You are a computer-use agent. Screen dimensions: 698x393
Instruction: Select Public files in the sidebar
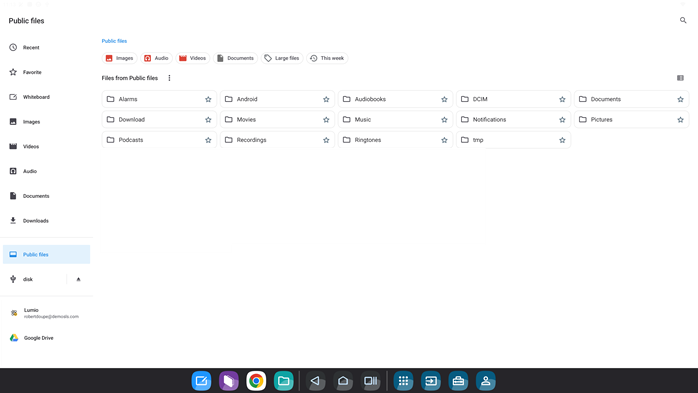pyautogui.click(x=46, y=255)
